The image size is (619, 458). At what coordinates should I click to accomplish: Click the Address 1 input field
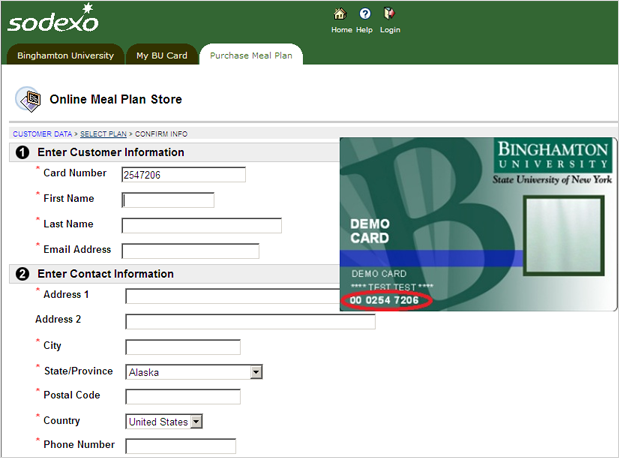click(x=233, y=296)
